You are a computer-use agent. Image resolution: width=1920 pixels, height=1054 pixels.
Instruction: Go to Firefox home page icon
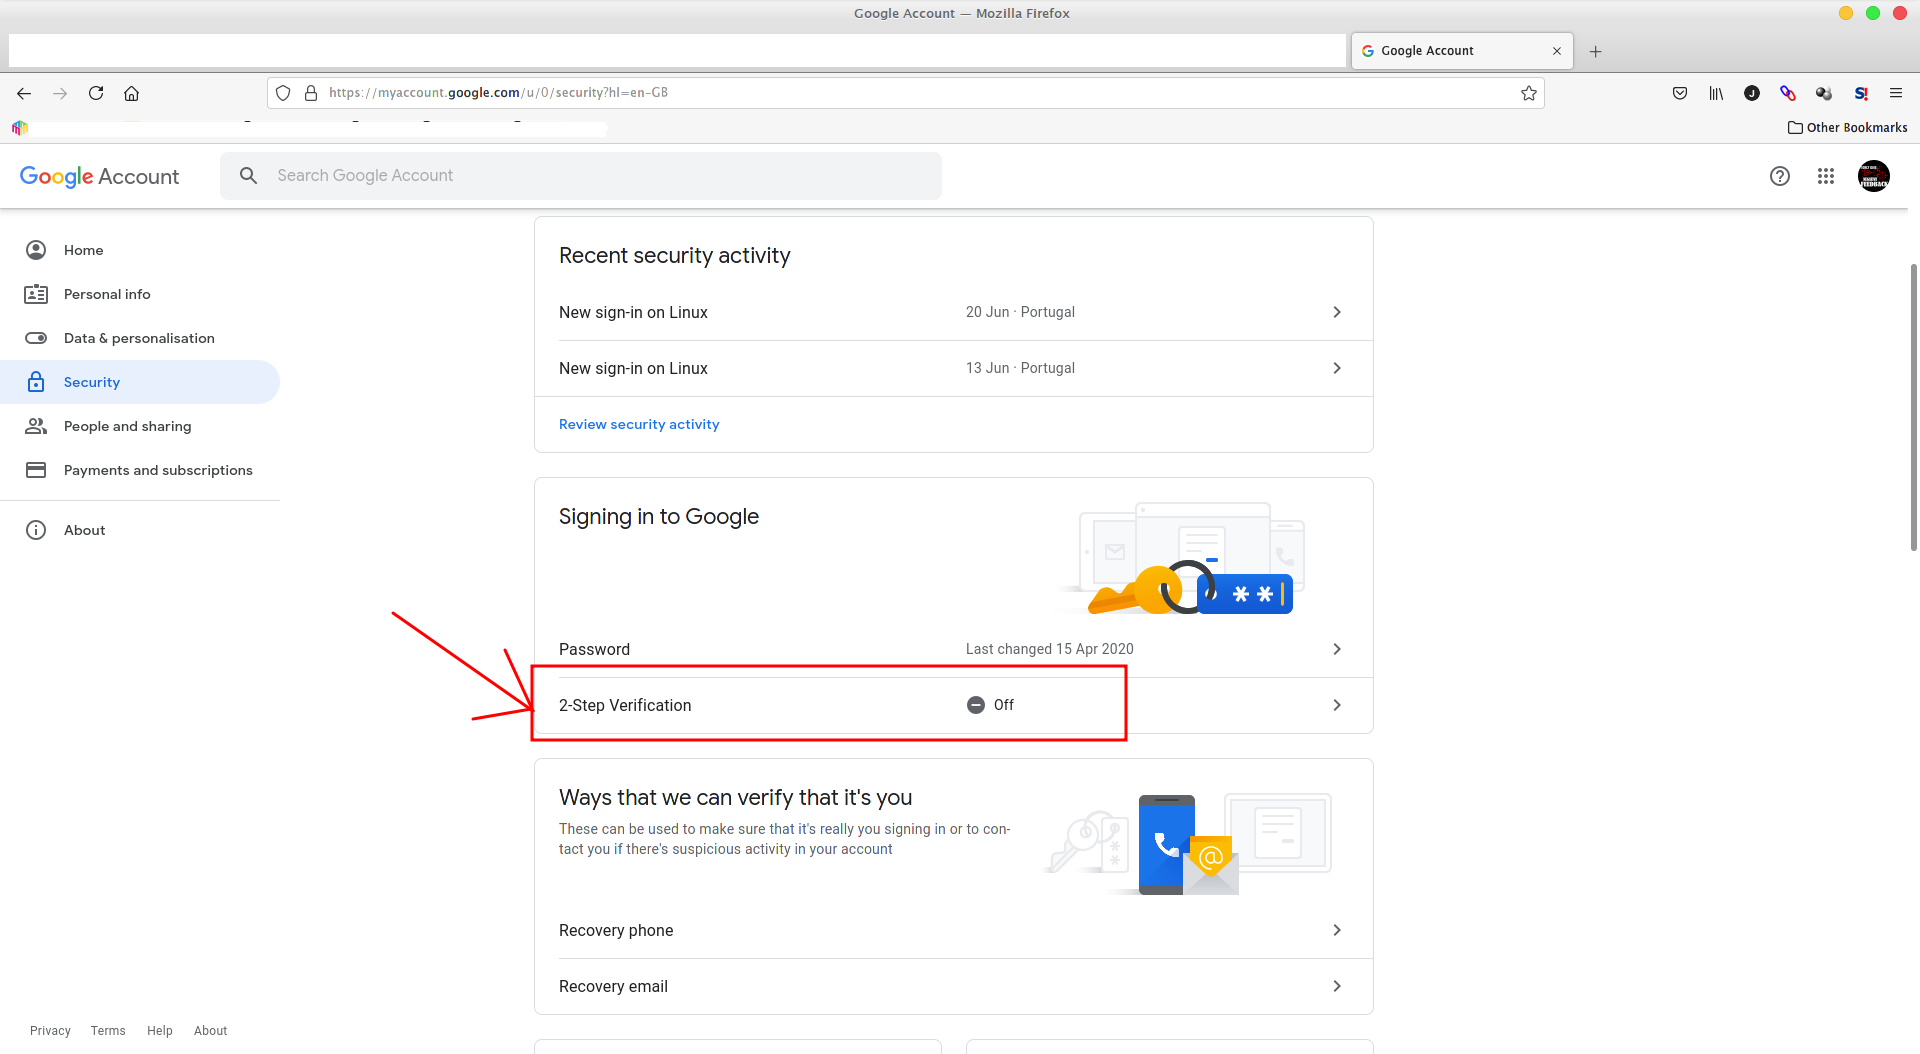(131, 93)
